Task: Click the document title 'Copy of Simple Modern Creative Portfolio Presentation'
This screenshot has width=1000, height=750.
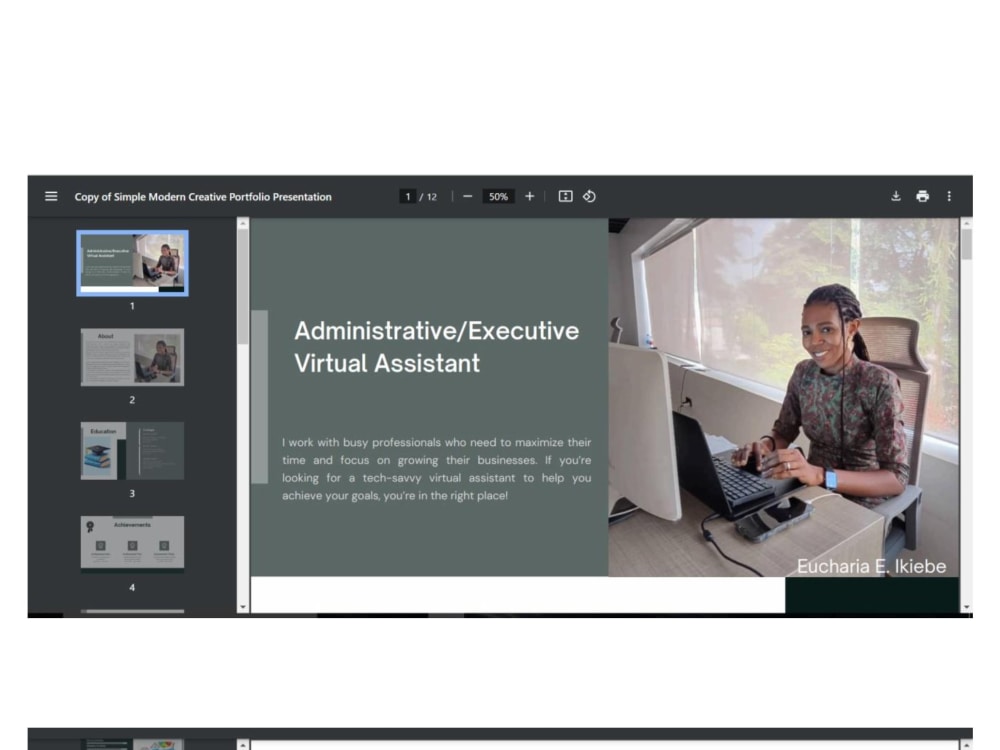Action: click(203, 196)
